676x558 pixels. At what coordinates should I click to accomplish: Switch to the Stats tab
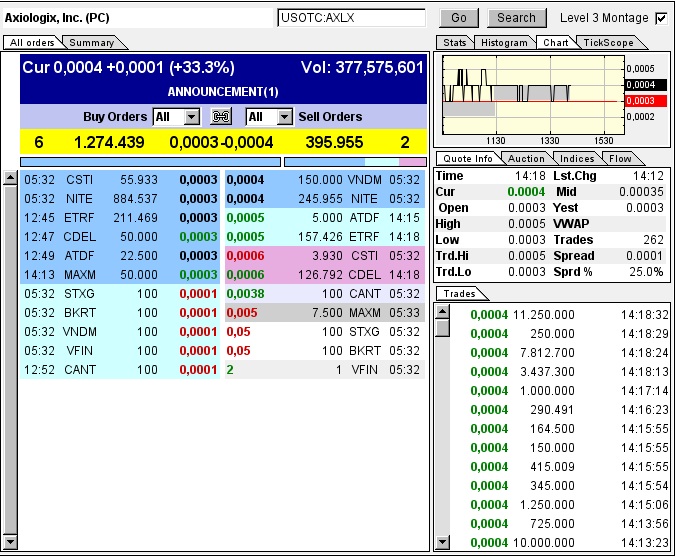[x=455, y=43]
